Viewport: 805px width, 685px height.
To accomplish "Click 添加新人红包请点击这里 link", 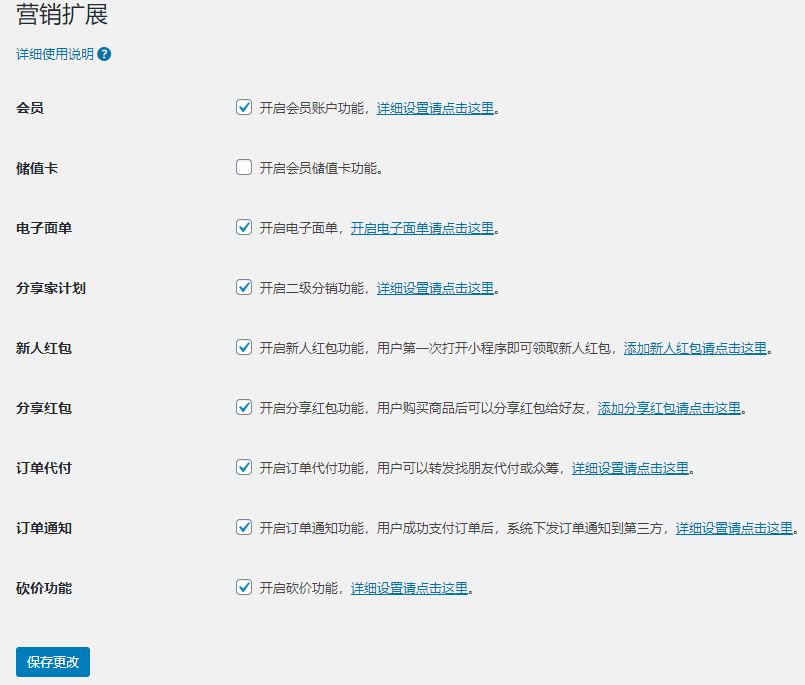I will tap(695, 348).
